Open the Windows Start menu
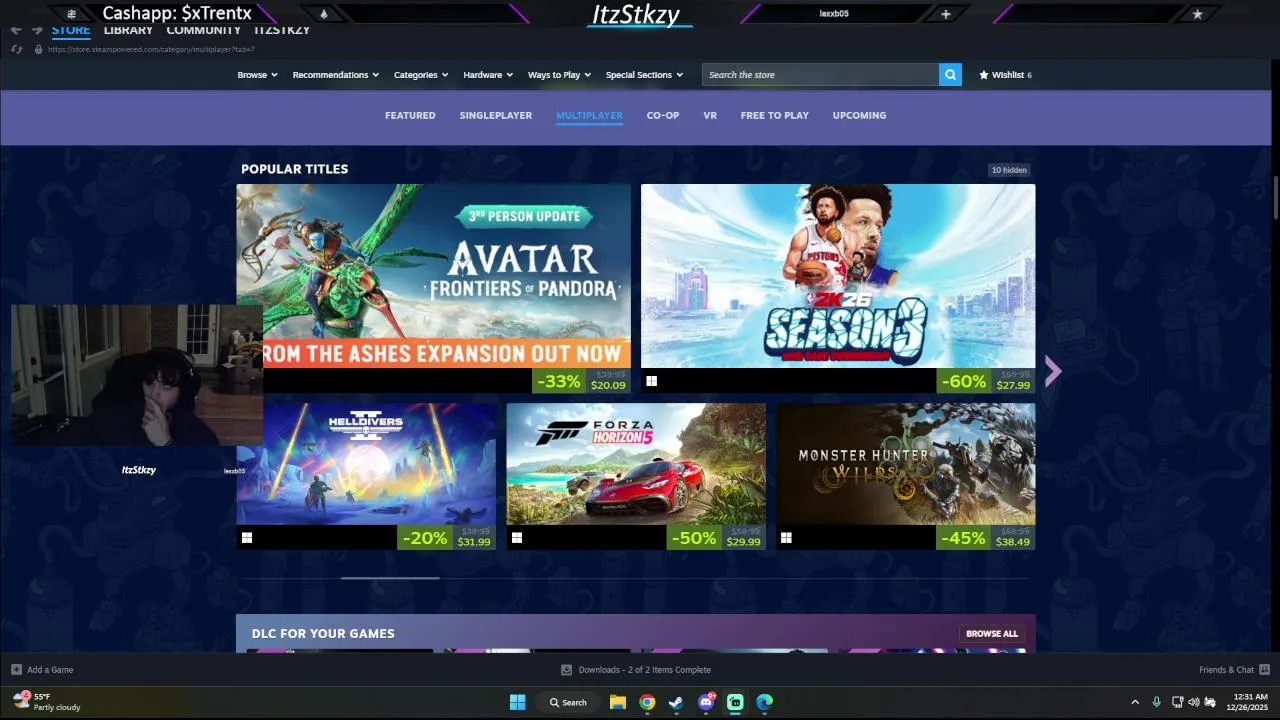The height and width of the screenshot is (720, 1280). click(x=518, y=702)
